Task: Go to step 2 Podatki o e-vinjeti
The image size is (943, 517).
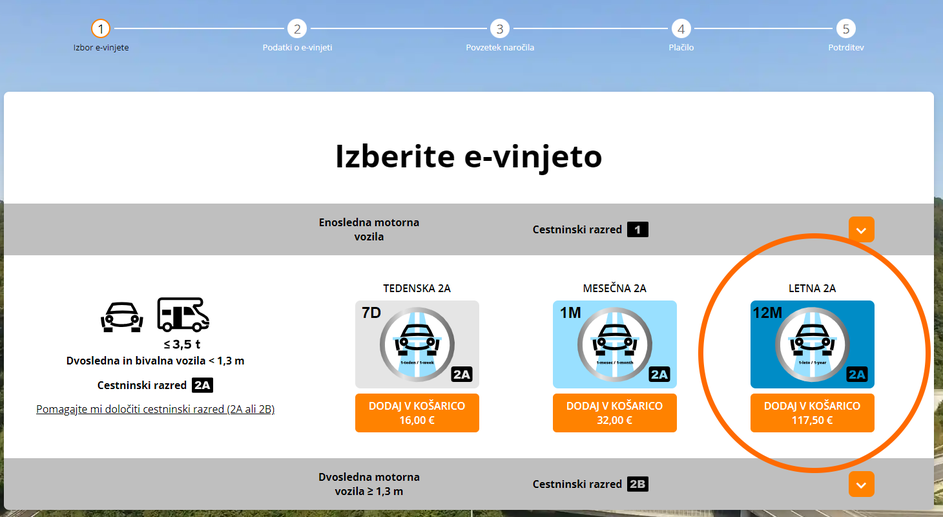Action: pos(297,29)
